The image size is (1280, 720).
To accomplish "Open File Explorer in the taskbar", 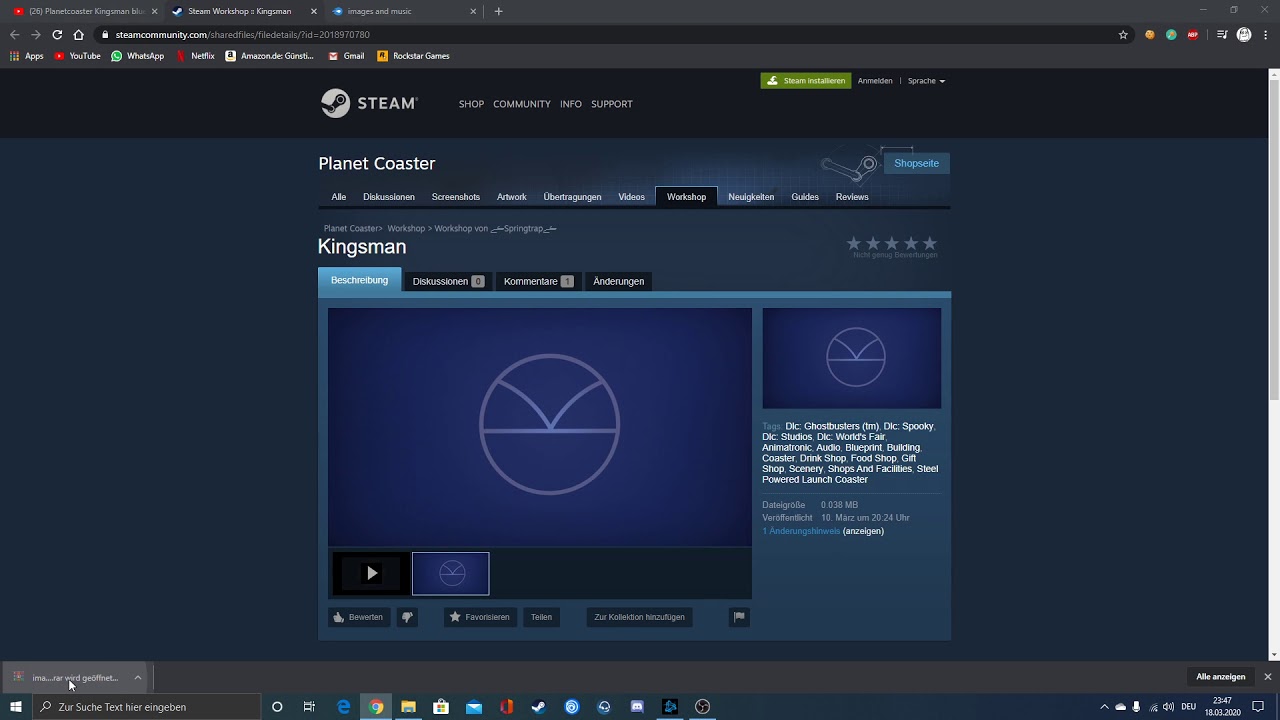I will coord(408,707).
